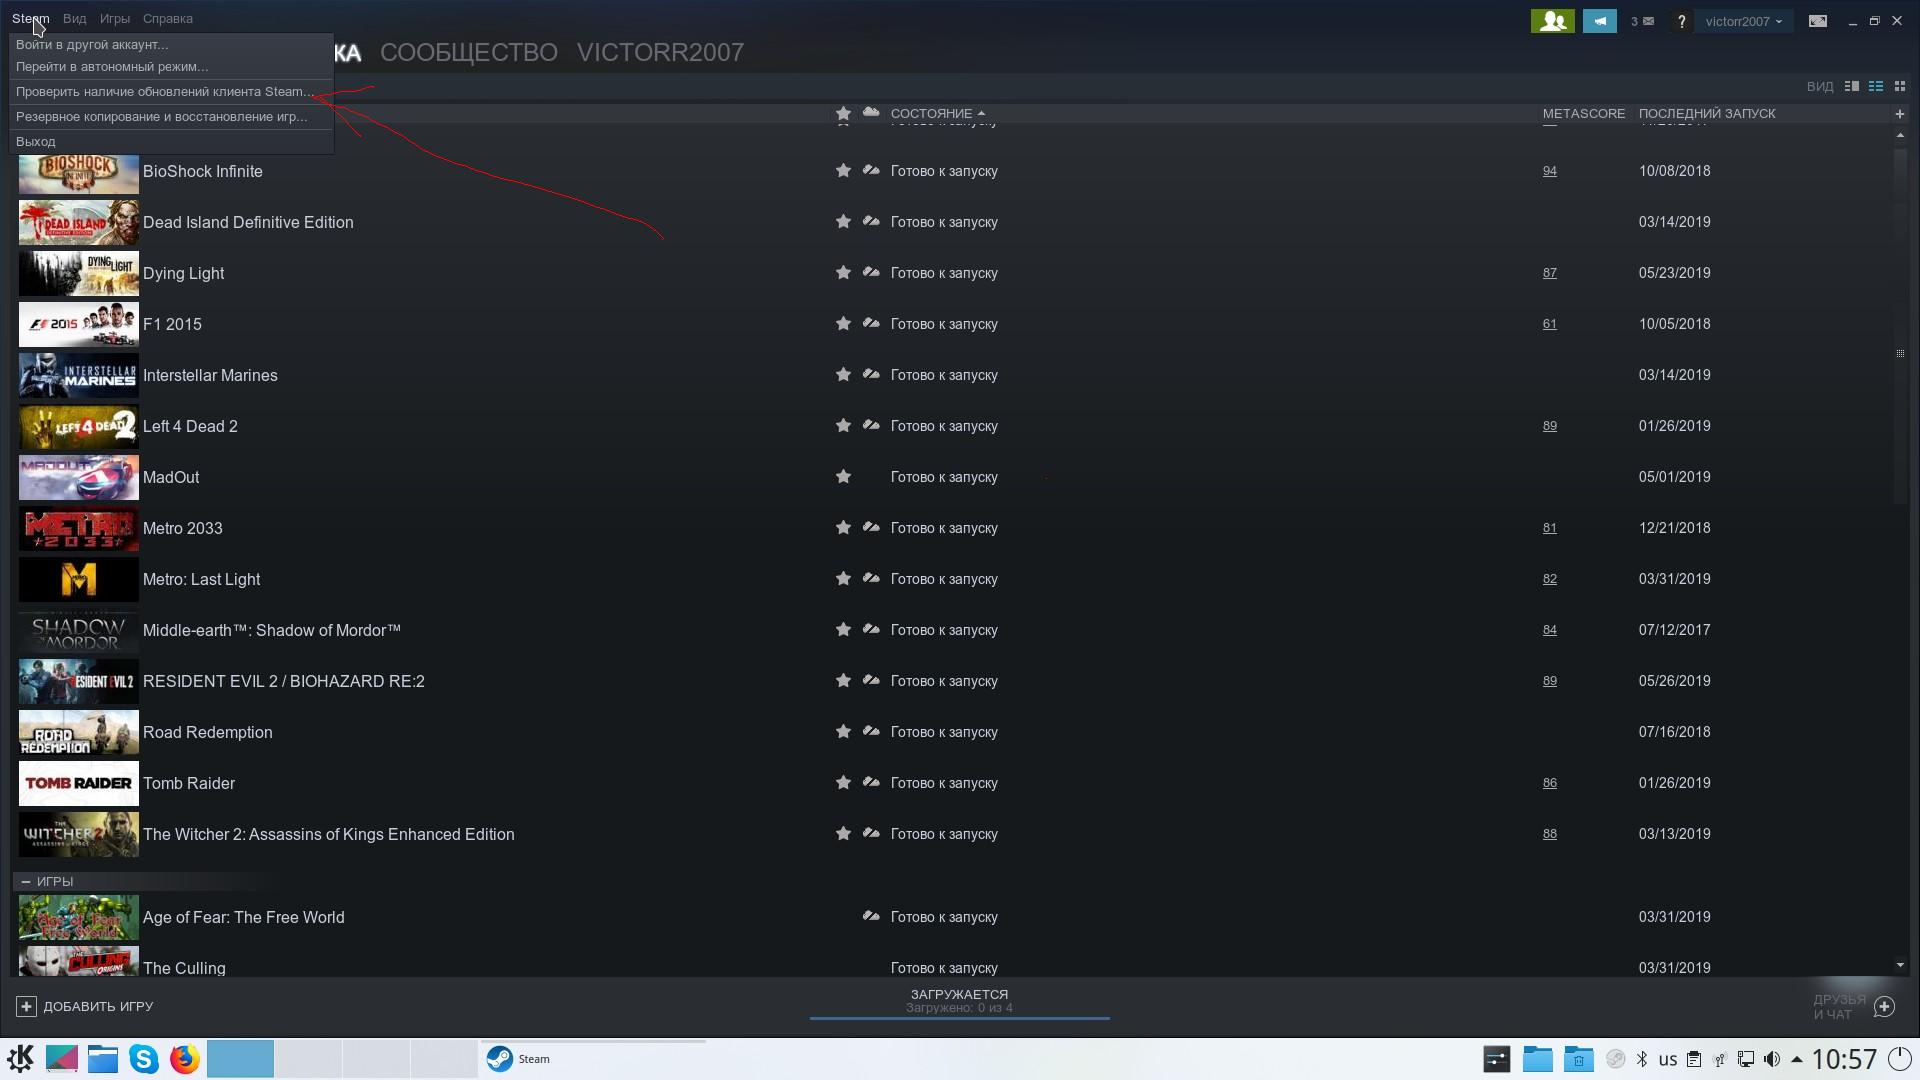Click ДОБАВИТЬ ИГРУ button
The width and height of the screenshot is (1920, 1080).
click(x=85, y=1006)
